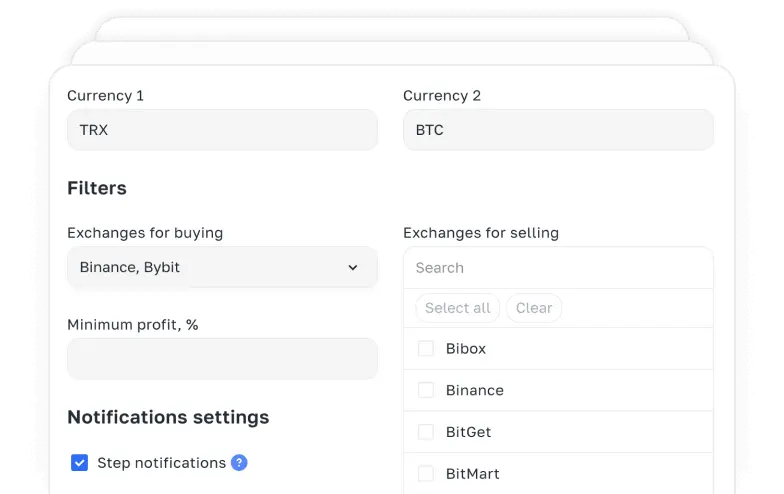This screenshot has height=494, width=784.
Task: Pick the BitGet row label
Action: (468, 432)
